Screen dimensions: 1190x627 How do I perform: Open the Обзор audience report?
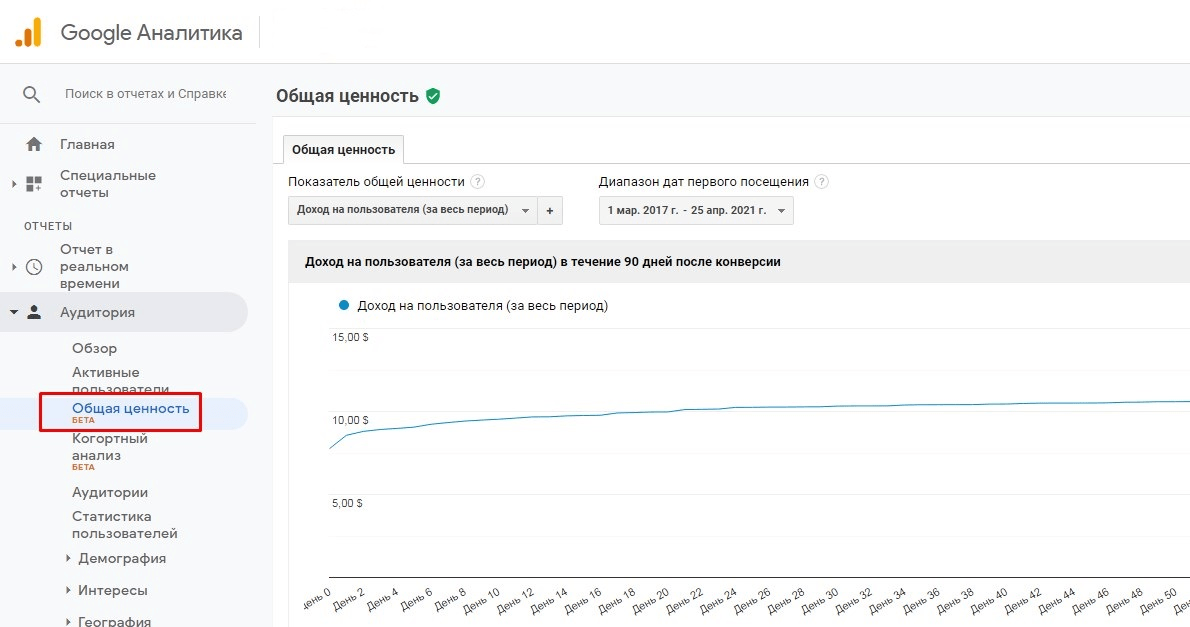coord(94,348)
